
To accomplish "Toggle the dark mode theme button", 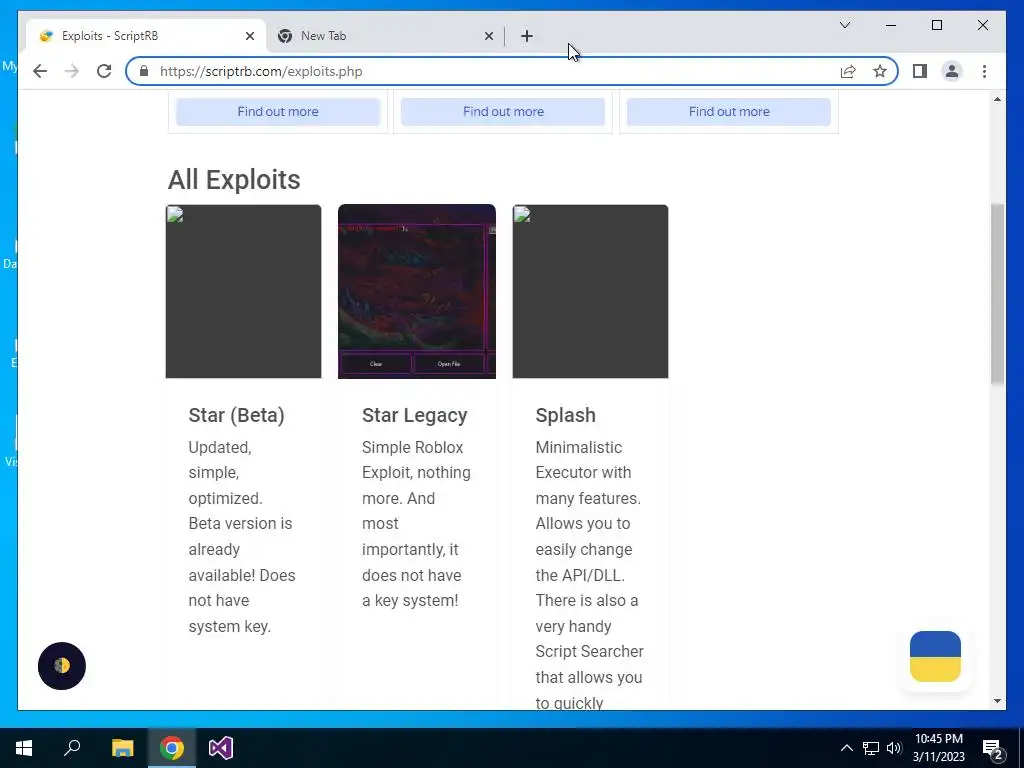I will point(62,665).
